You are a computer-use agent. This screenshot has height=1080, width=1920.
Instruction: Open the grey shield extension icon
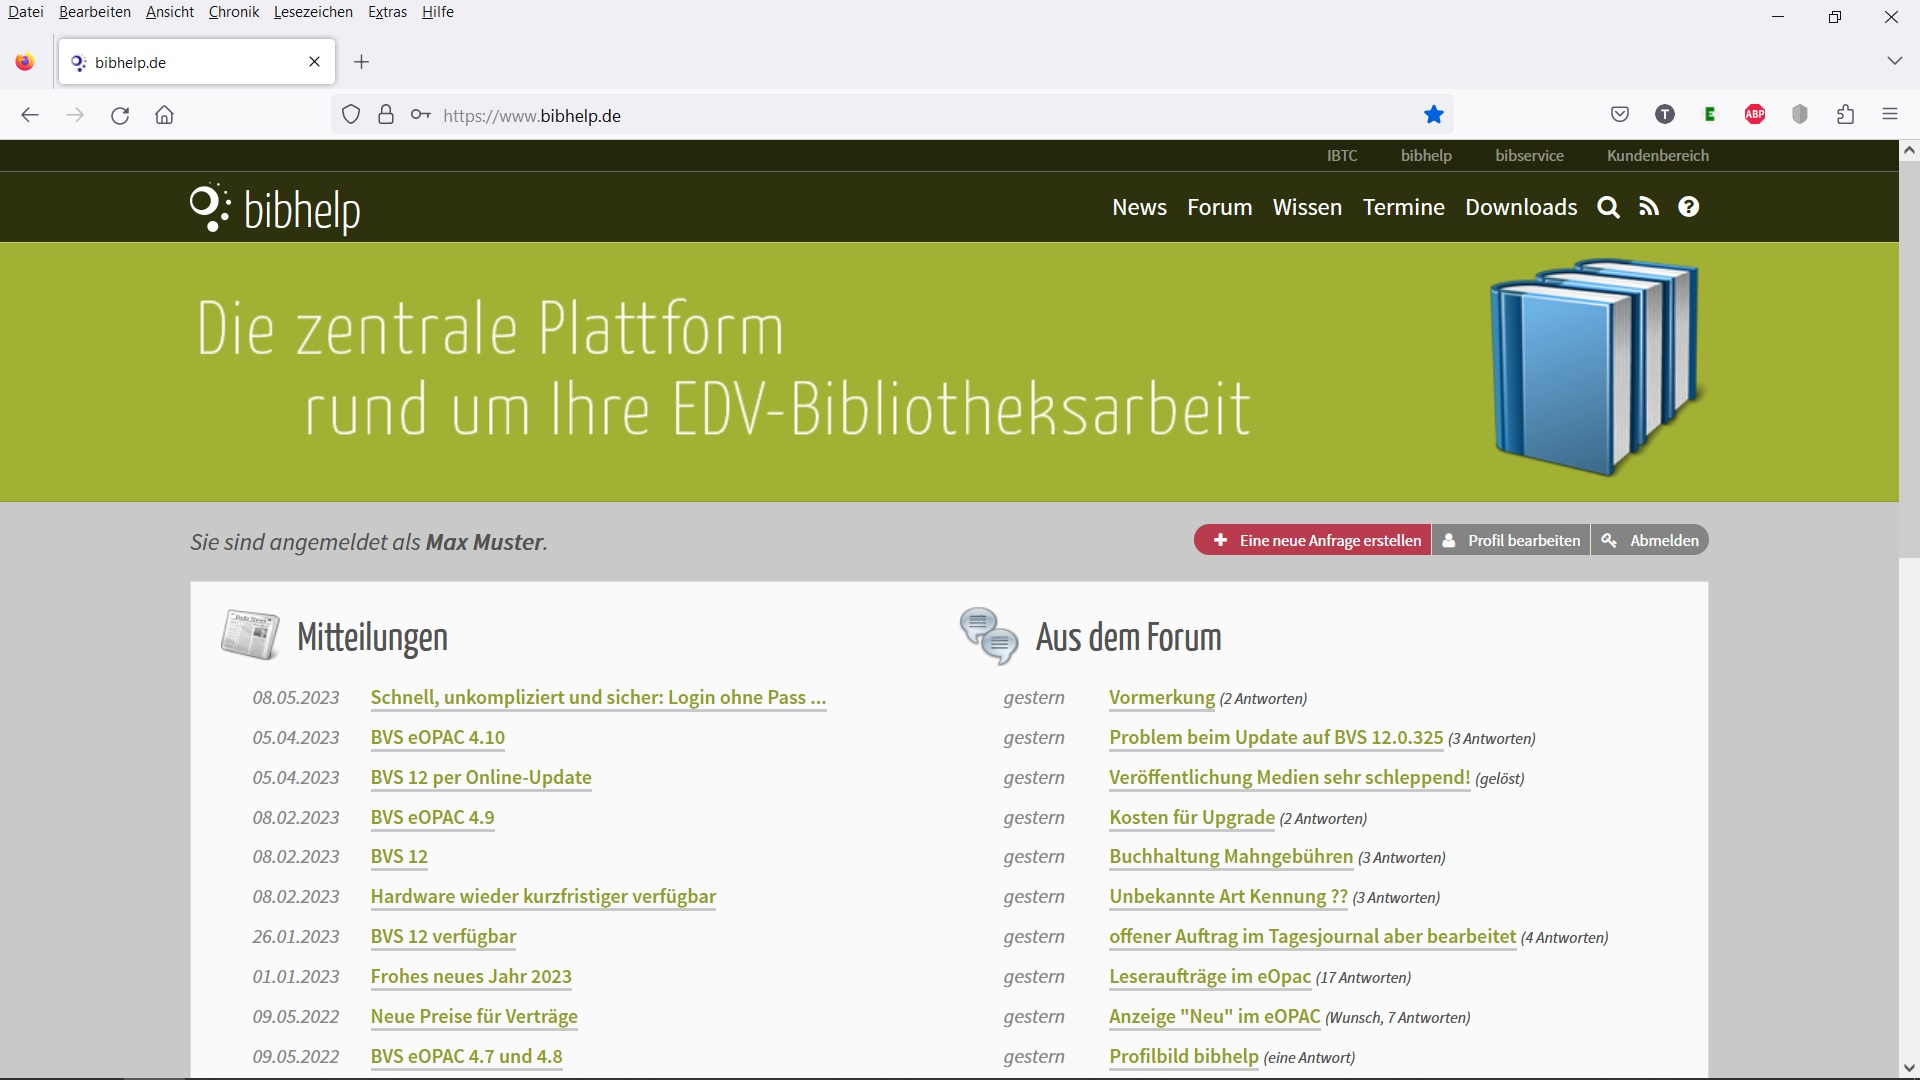pos(1800,115)
